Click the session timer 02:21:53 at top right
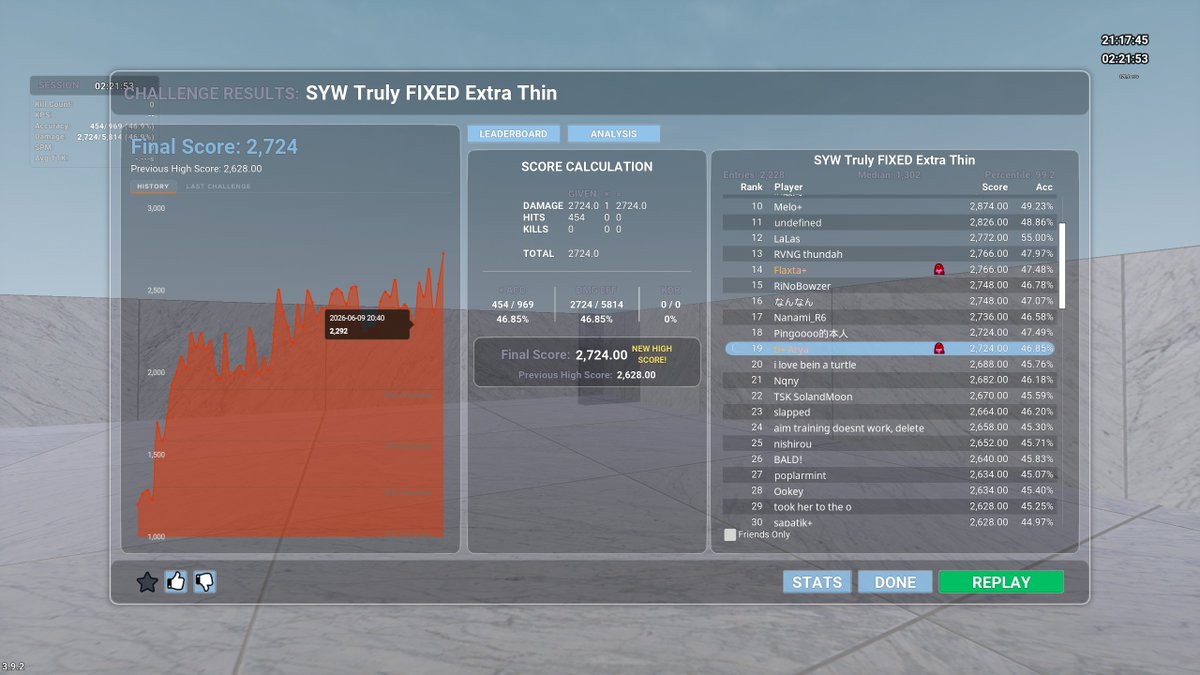Image resolution: width=1200 pixels, height=675 pixels. pos(1124,59)
